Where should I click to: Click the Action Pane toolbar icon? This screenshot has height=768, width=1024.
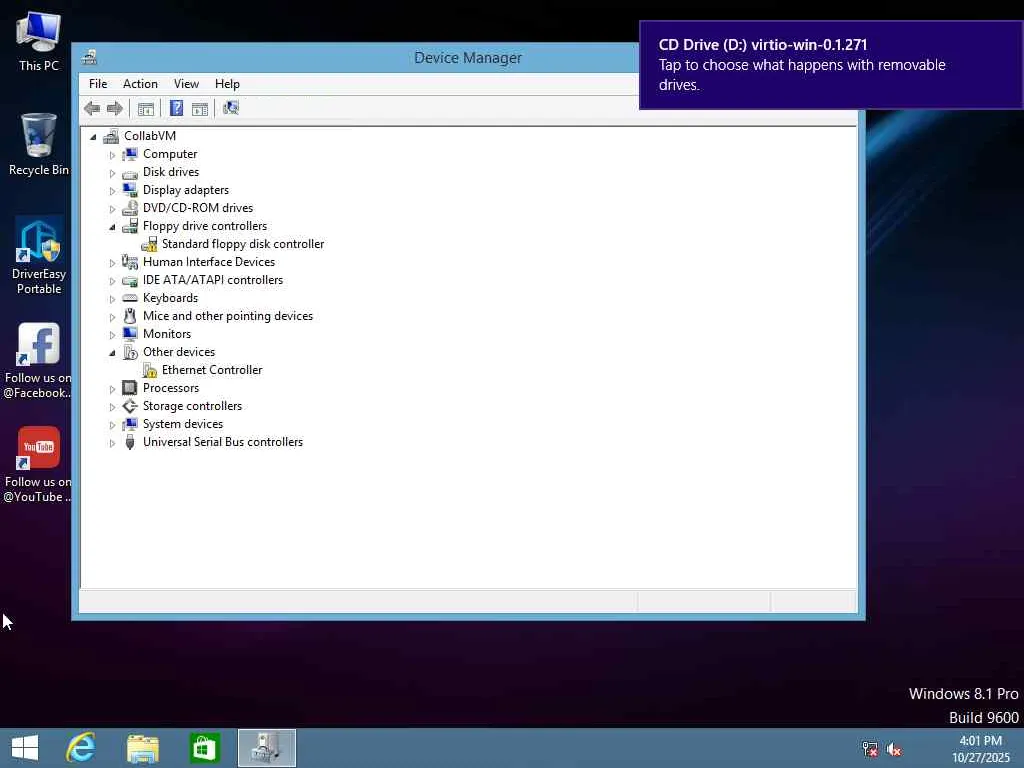(x=200, y=108)
